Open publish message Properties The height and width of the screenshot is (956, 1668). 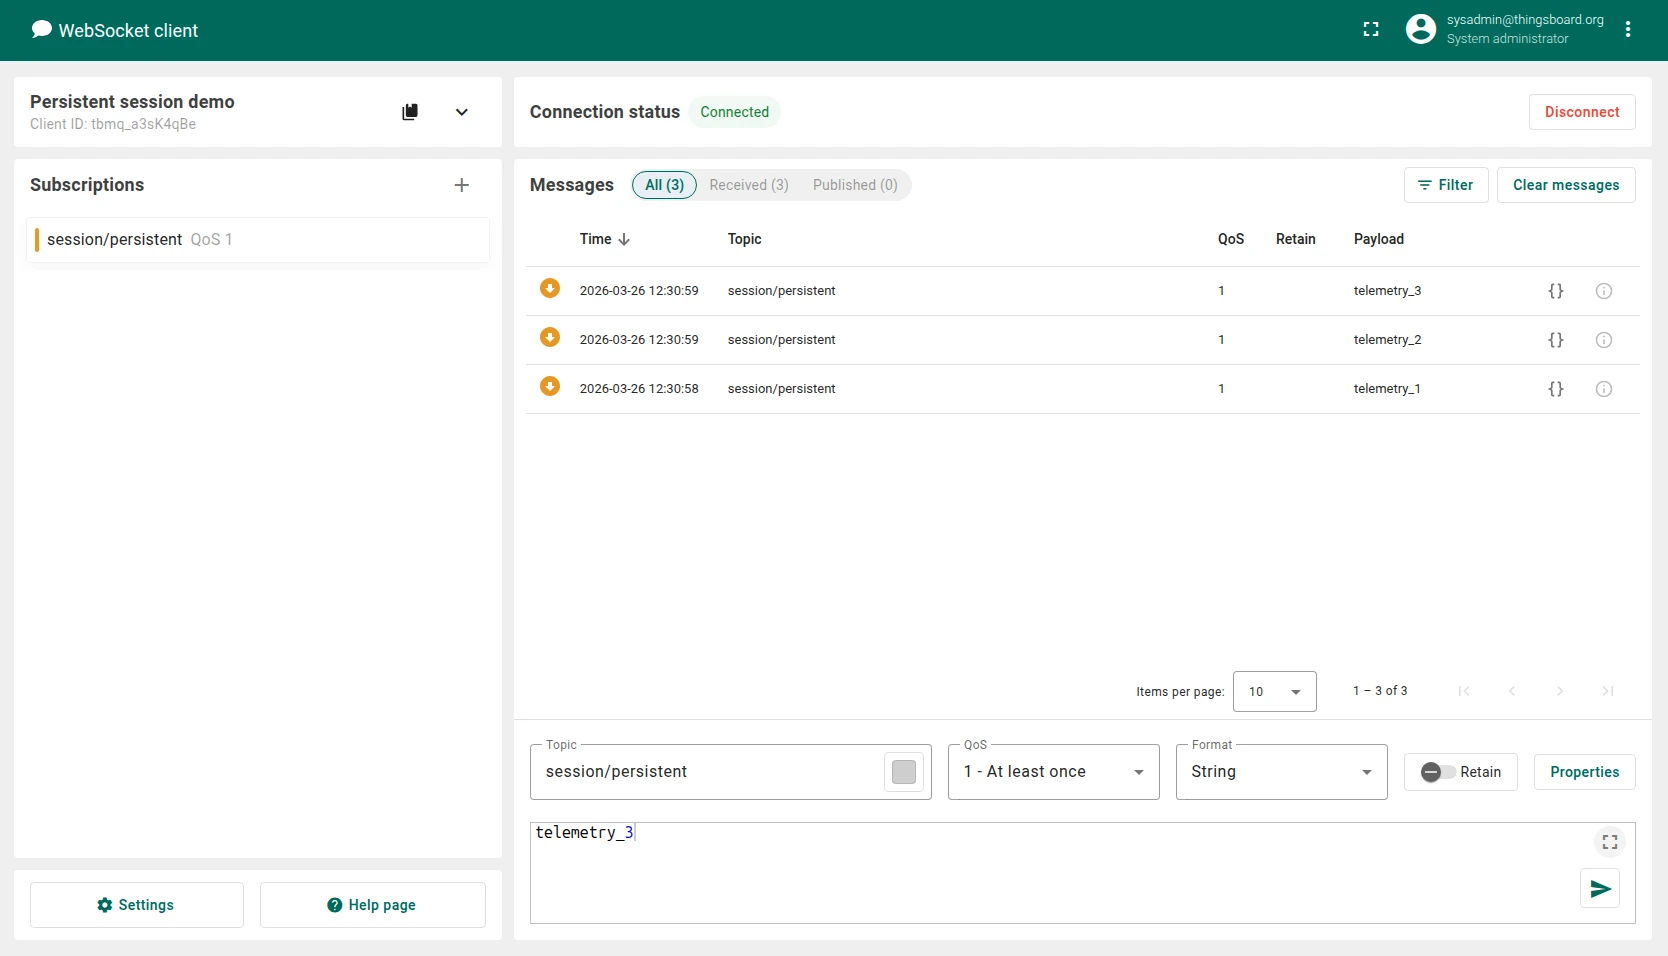tap(1584, 772)
